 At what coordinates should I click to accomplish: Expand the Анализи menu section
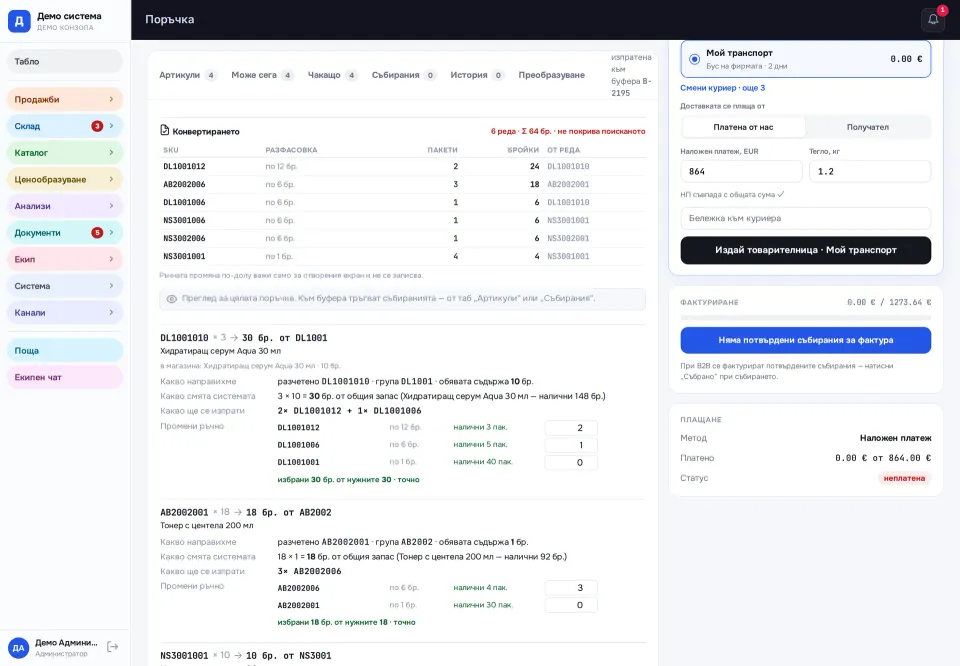click(65, 206)
